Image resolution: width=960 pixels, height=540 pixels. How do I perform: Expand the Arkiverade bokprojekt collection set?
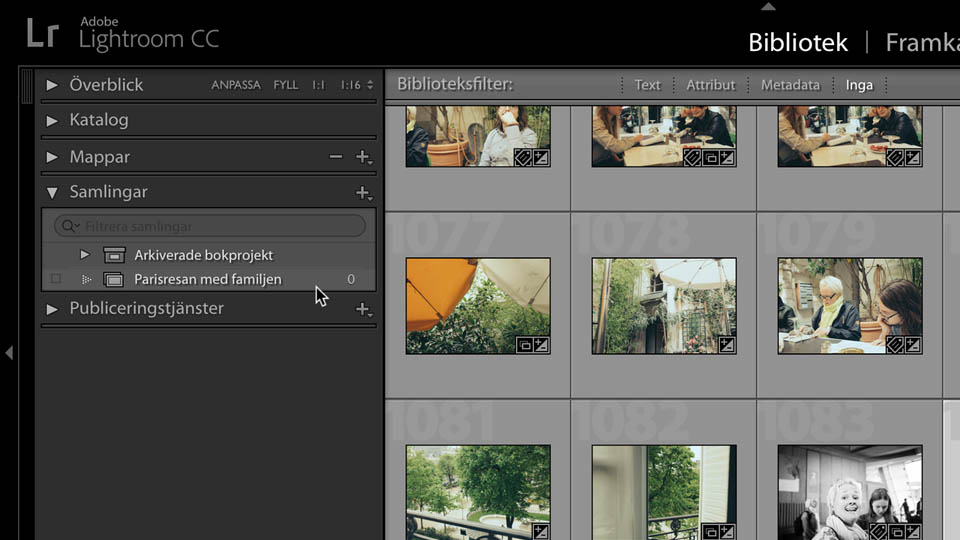pyautogui.click(x=85, y=255)
